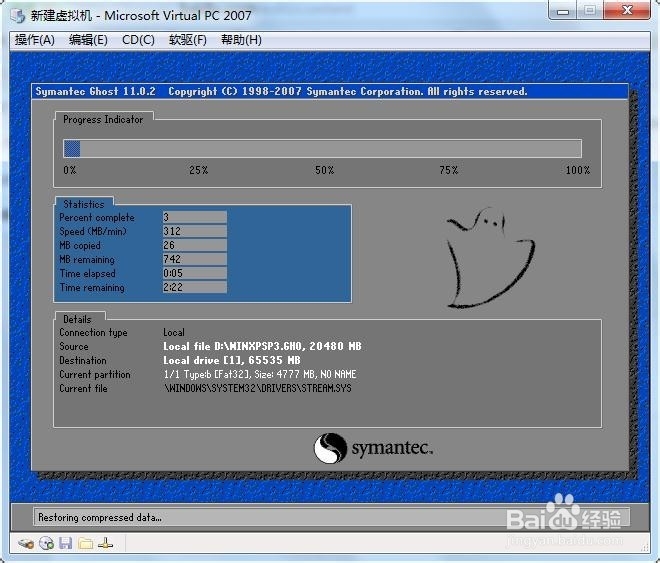Click the Progress Indicator label
Viewport: 660px width, 563px height.
pyautogui.click(x=103, y=120)
